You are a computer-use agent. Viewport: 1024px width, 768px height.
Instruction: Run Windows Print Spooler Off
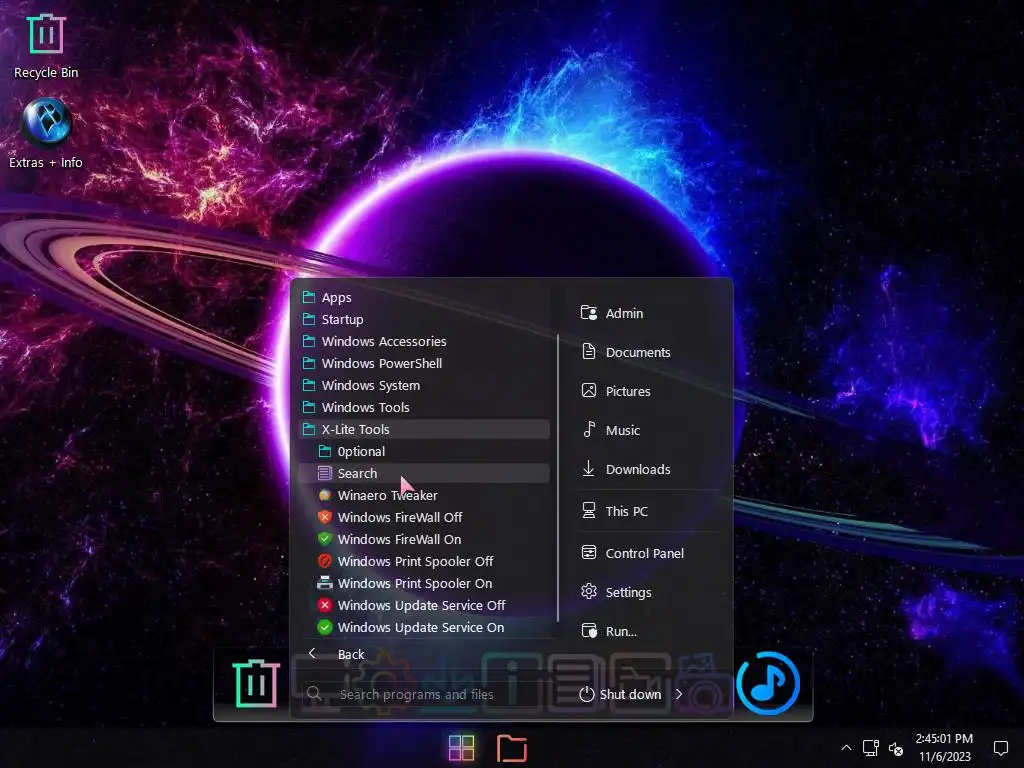pos(423,561)
